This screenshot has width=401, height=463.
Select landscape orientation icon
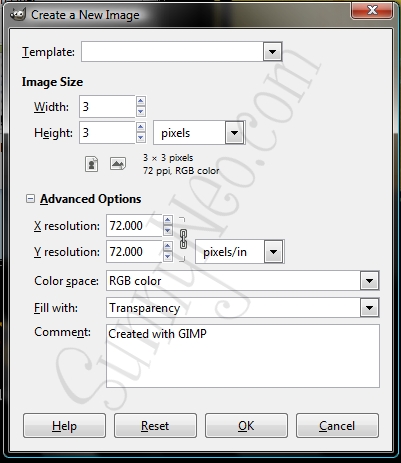click(x=118, y=164)
